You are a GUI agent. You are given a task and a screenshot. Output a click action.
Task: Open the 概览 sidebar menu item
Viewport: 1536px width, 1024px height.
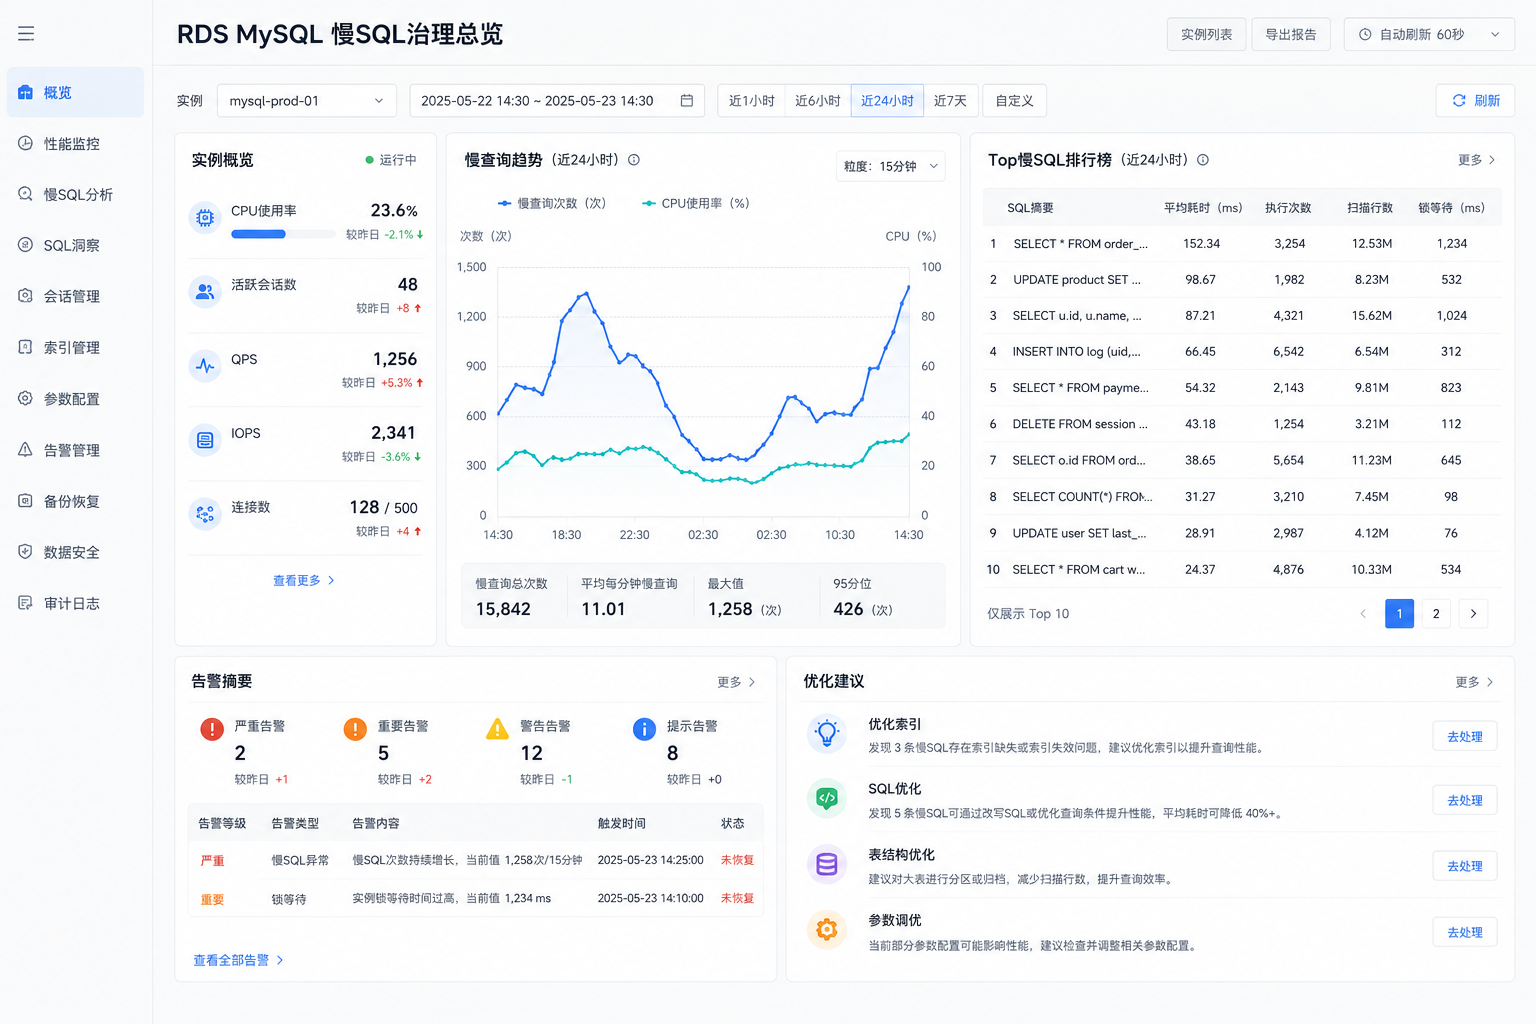75,92
